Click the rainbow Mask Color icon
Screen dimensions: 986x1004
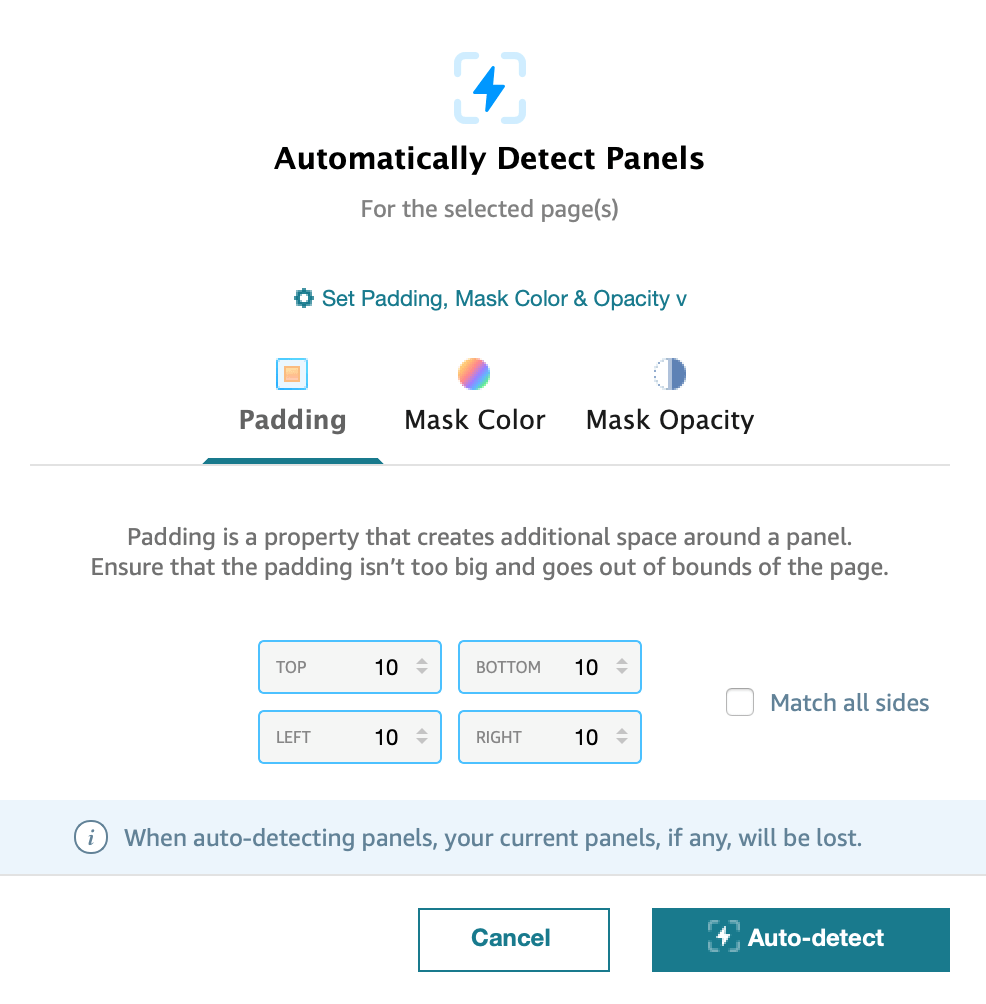pyautogui.click(x=474, y=374)
